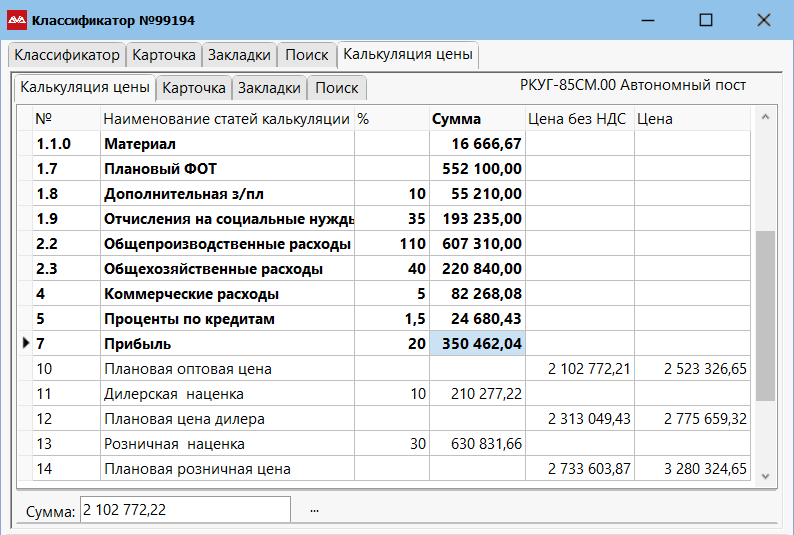Click the ellipsis button beside Сумма field
794x535 pixels.
pos(314,510)
